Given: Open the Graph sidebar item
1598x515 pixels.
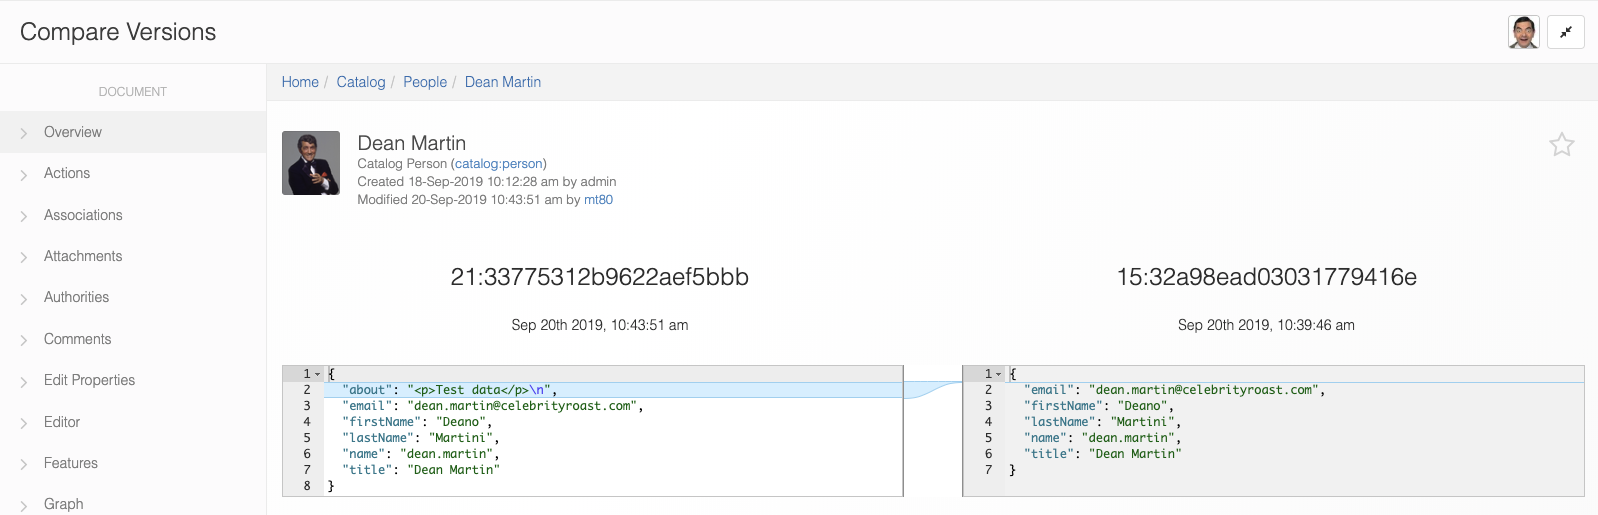Looking at the screenshot, I should tap(64, 504).
